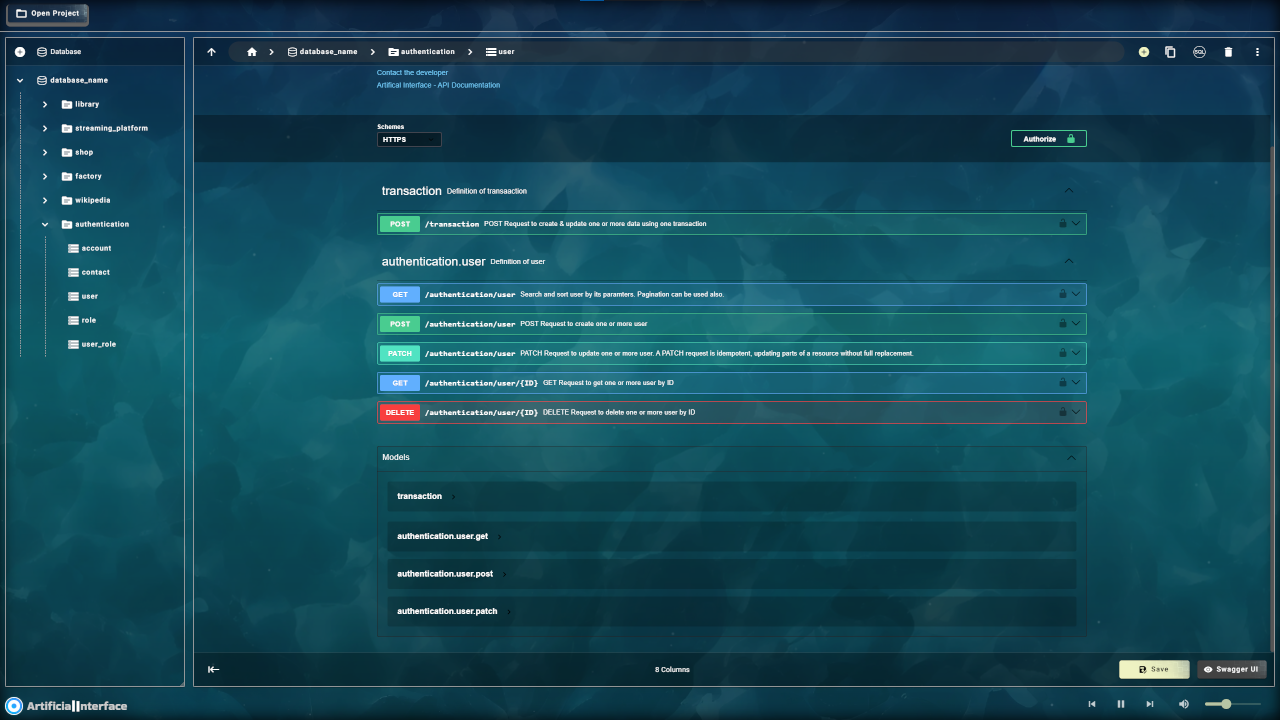Go to home in the breadcrumb
Viewport: 1280px width, 720px height.
(x=252, y=52)
